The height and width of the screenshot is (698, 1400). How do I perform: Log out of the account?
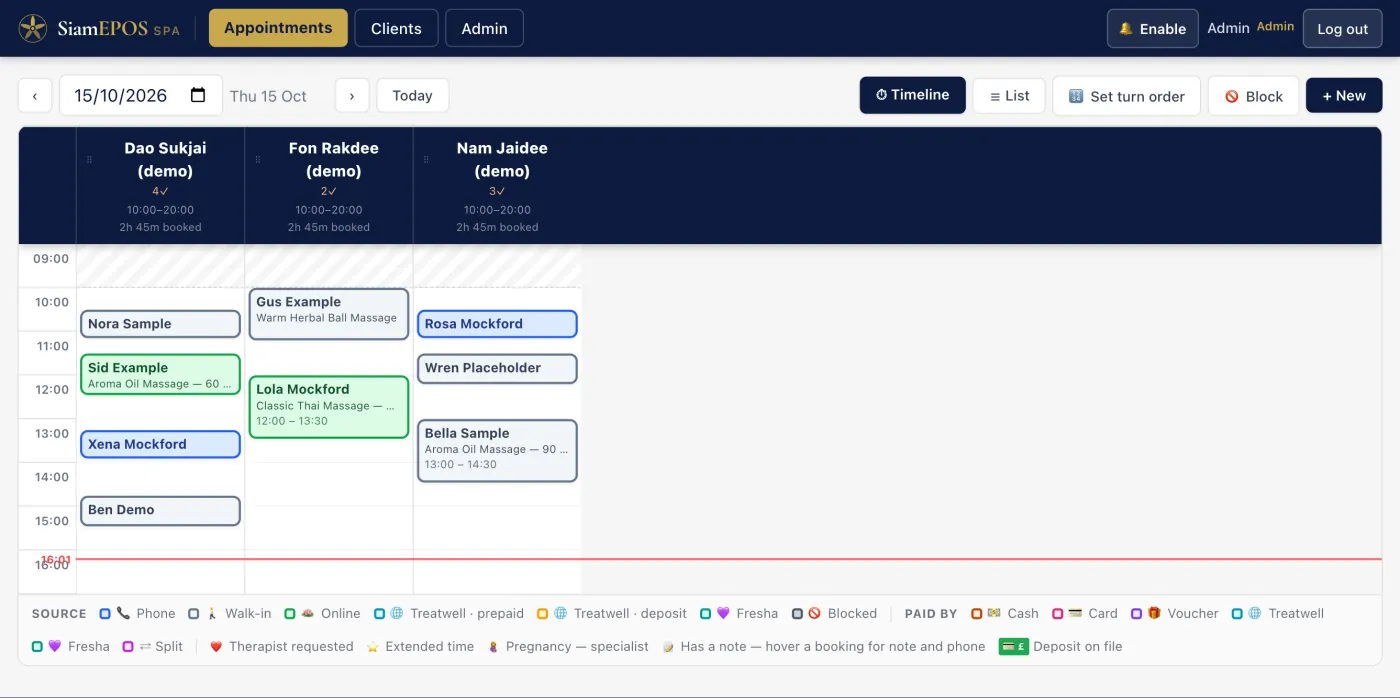click(x=1342, y=28)
